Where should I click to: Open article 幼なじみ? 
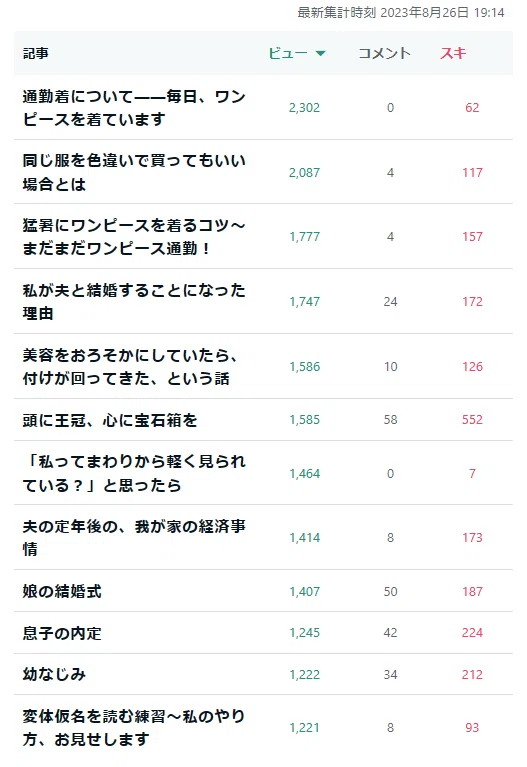click(x=54, y=674)
